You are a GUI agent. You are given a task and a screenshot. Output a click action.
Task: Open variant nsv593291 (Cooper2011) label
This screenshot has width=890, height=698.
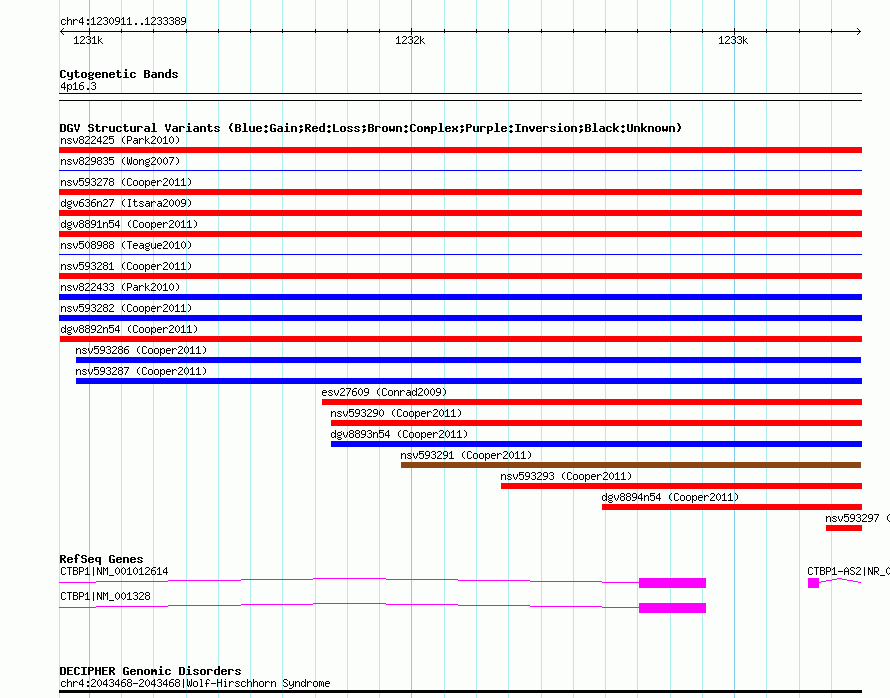[466, 455]
